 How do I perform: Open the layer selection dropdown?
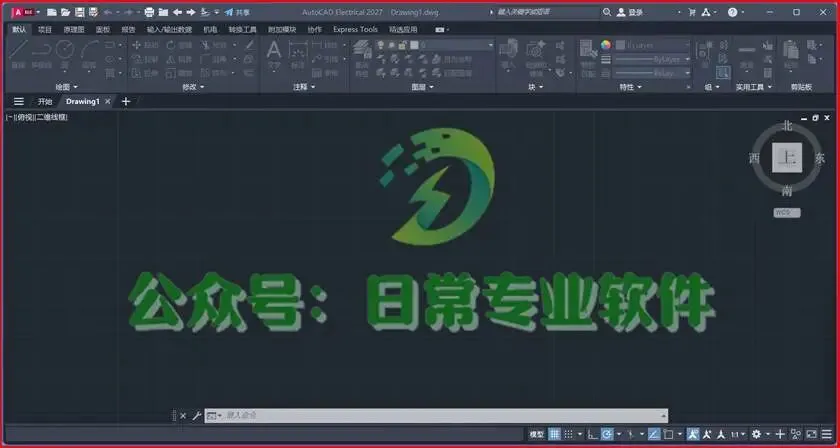(x=434, y=46)
